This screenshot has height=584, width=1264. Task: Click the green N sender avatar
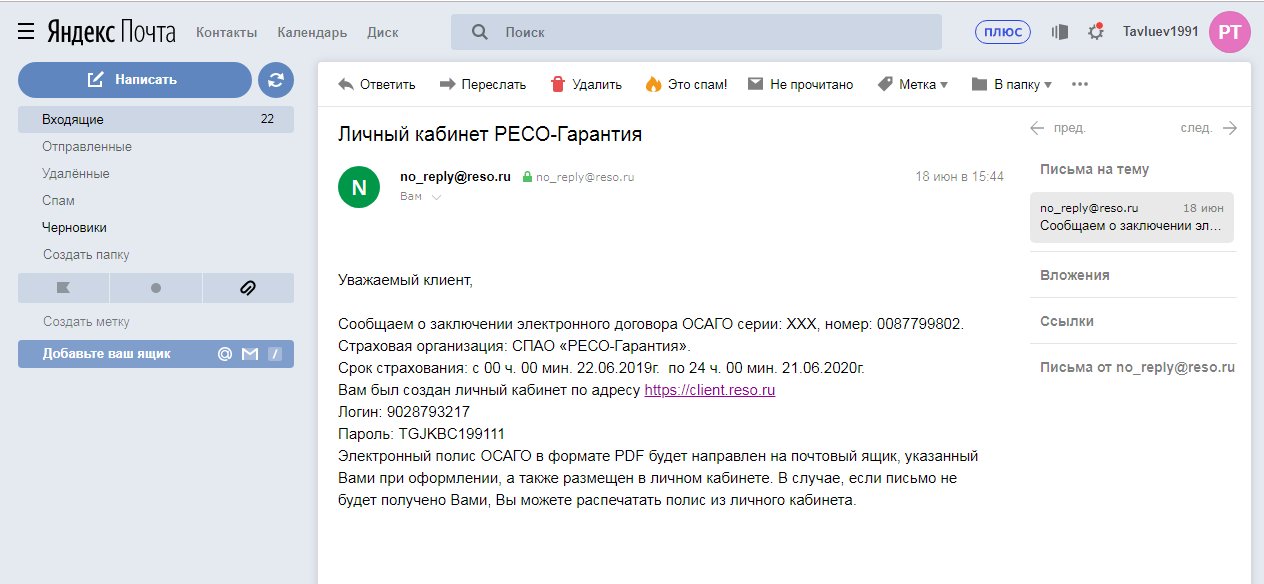(x=359, y=187)
